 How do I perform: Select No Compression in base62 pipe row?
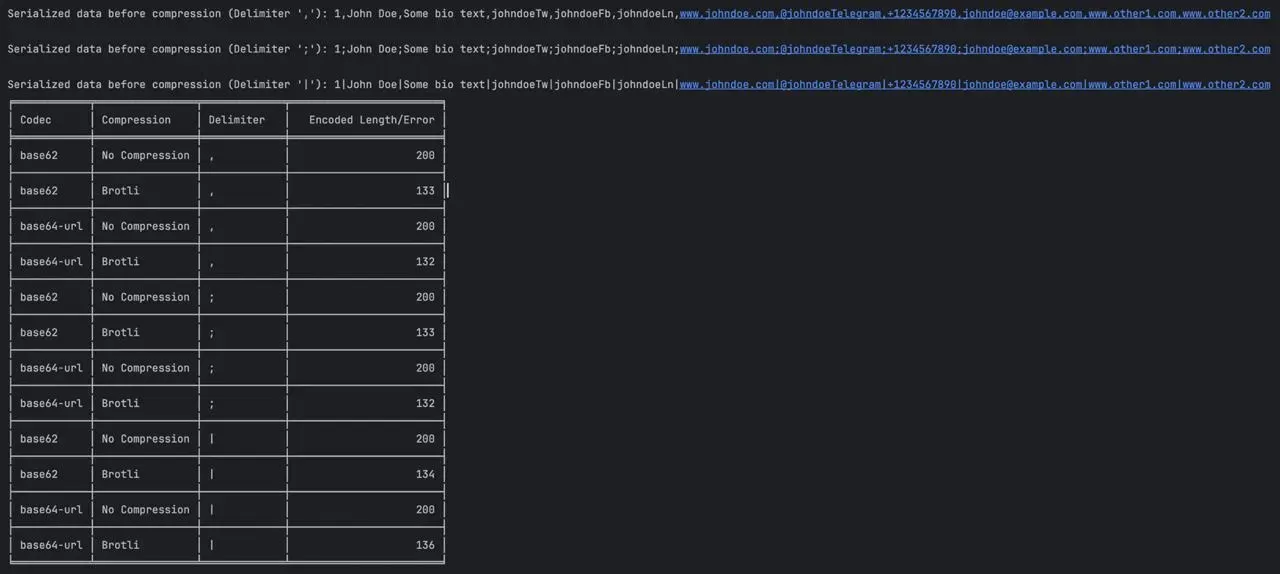tap(146, 439)
